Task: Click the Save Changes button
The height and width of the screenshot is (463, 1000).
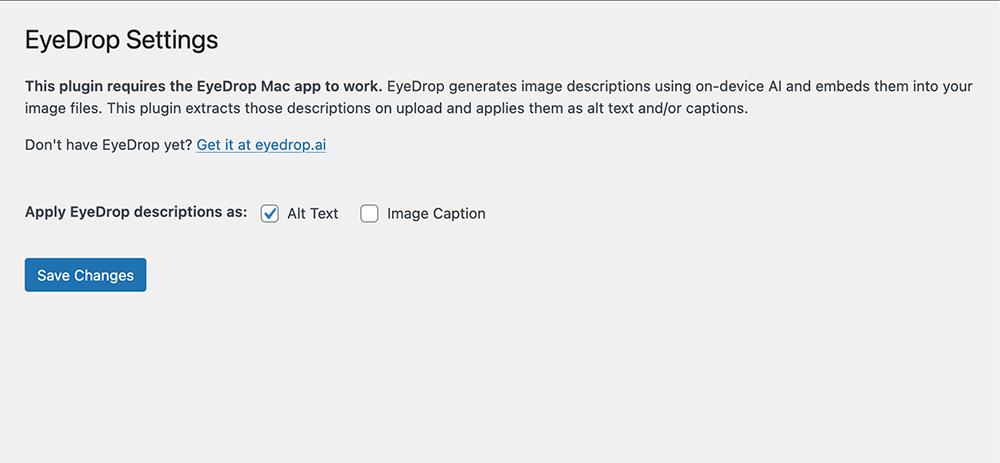Action: pyautogui.click(x=85, y=275)
